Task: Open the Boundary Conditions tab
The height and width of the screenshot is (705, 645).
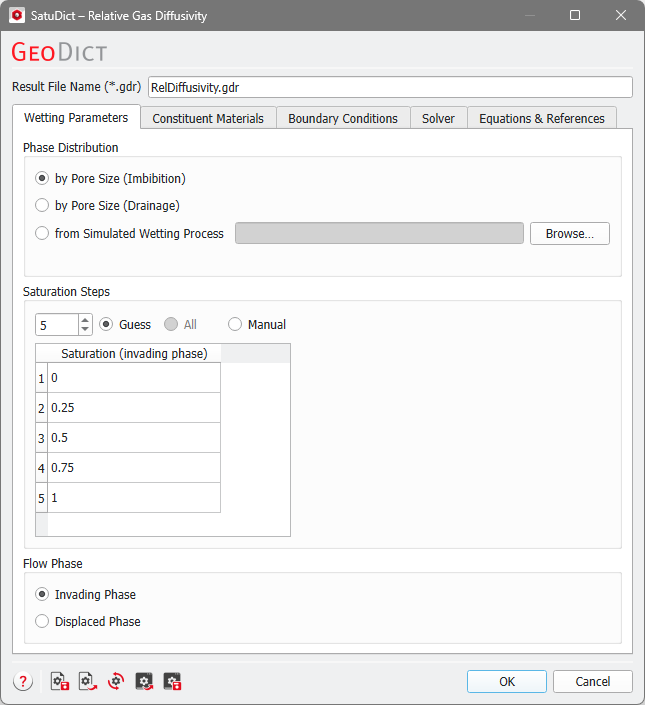Action: coord(343,119)
